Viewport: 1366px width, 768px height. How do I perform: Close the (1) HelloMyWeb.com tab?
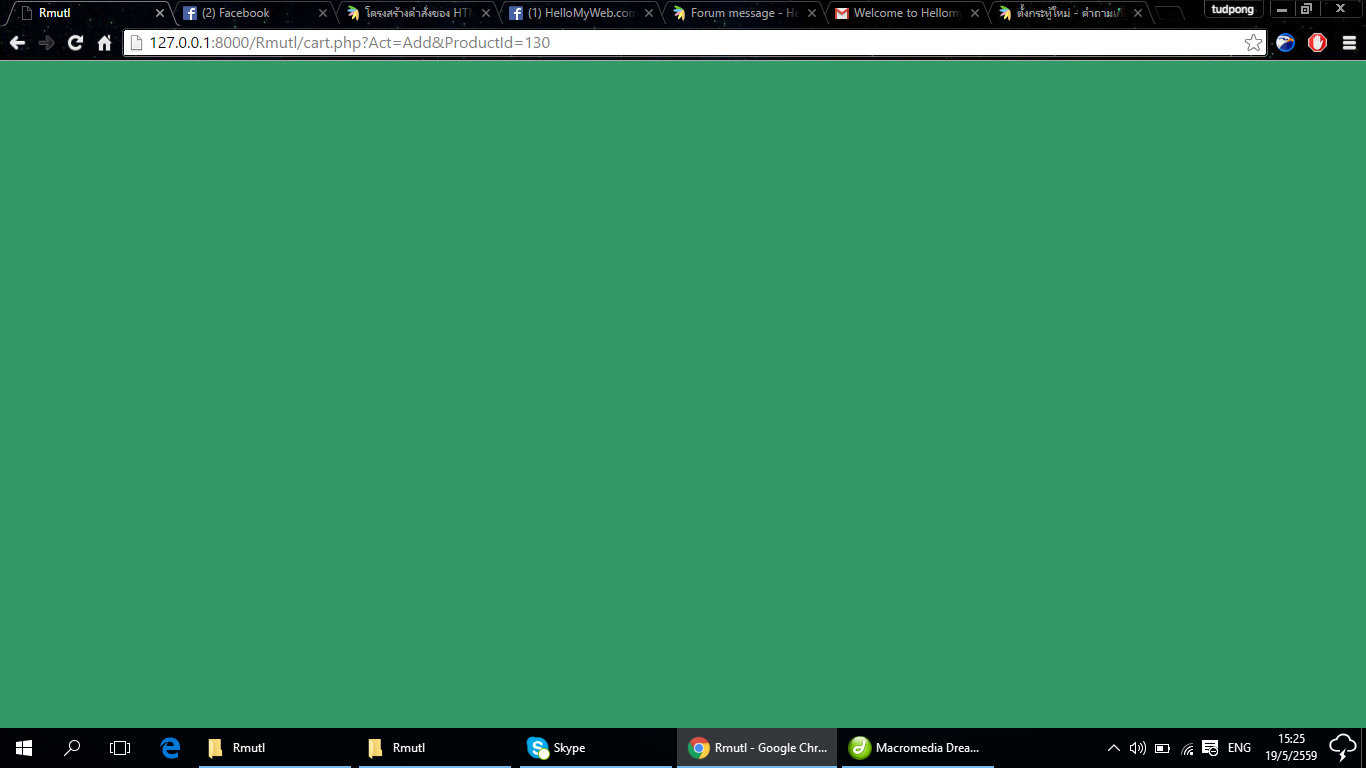(x=648, y=13)
